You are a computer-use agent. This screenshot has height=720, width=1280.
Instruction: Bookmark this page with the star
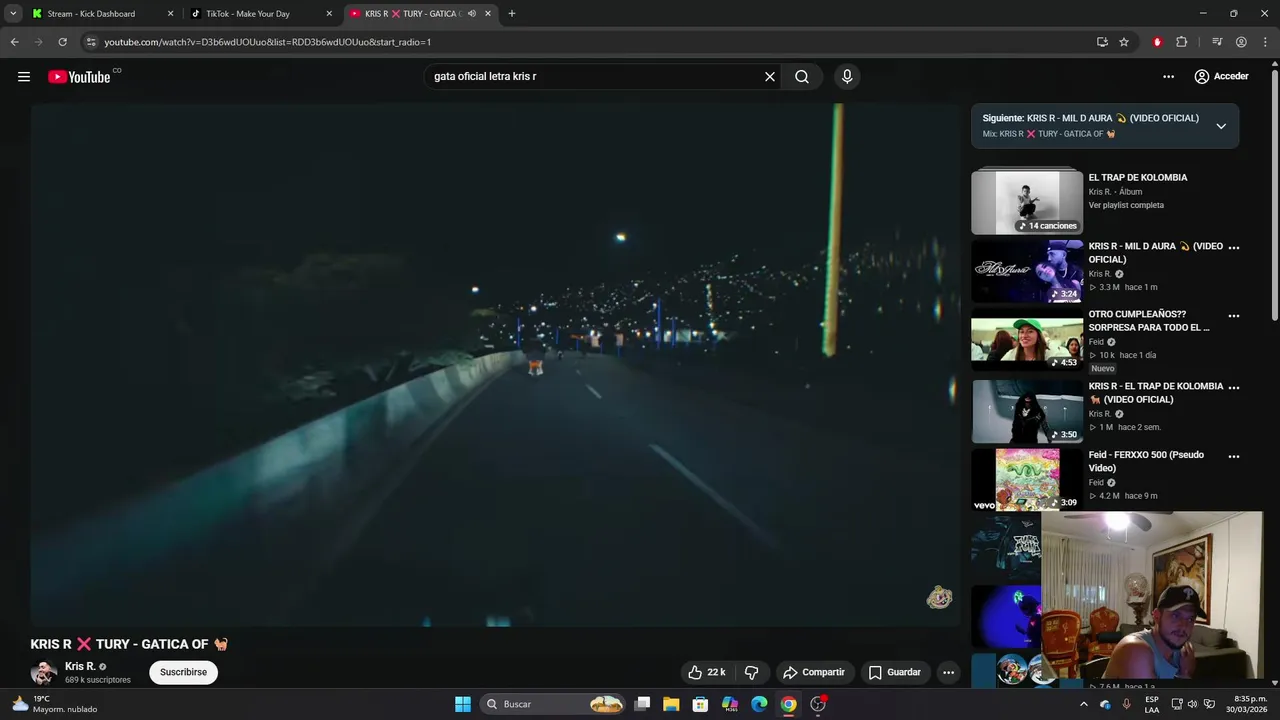pos(1124,42)
